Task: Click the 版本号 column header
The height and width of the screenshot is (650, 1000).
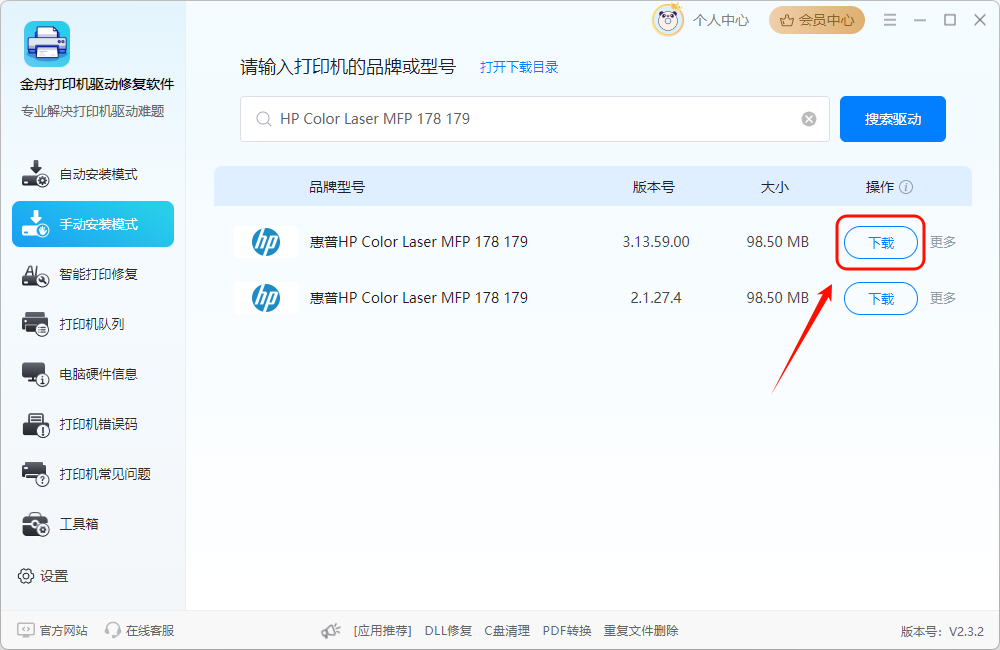Action: coord(654,187)
